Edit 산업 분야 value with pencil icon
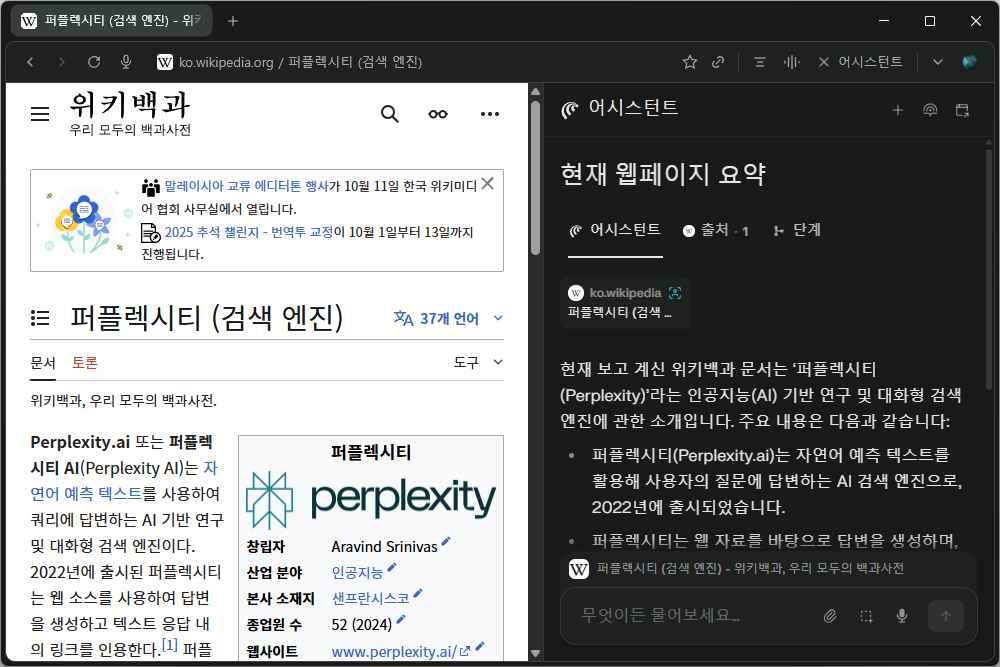Screen dimensions: 1000x667 pyautogui.click(x=392, y=568)
